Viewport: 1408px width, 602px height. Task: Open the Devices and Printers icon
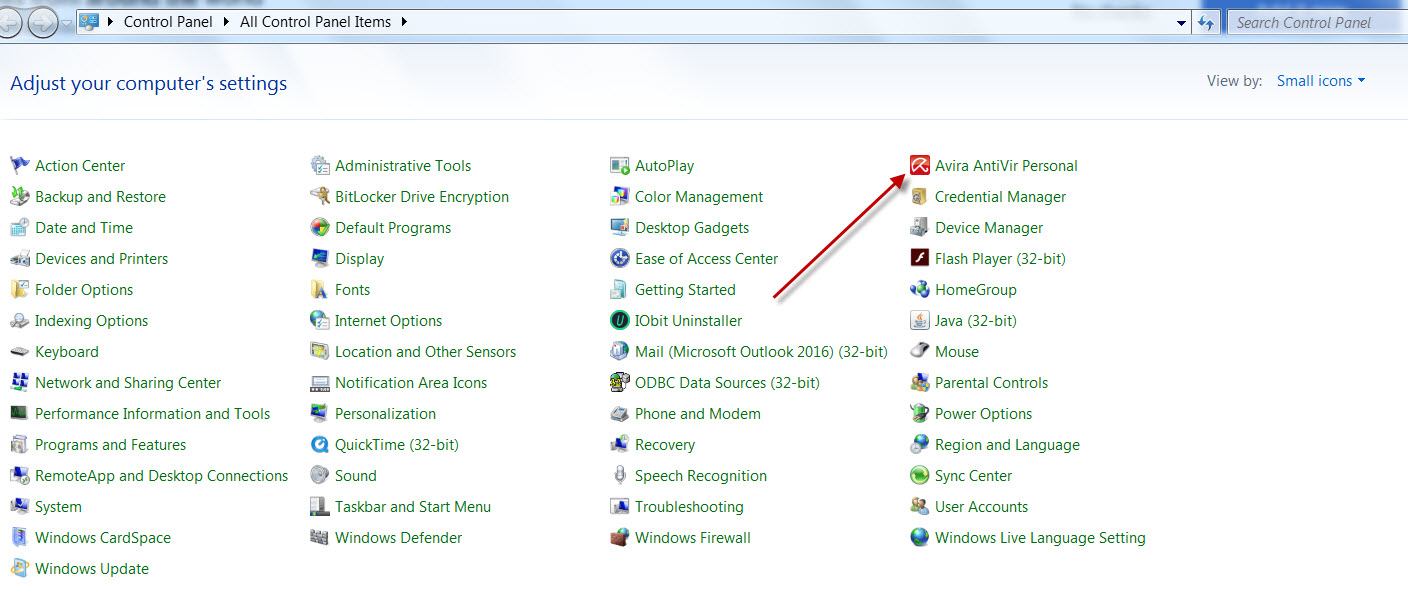click(x=19, y=259)
